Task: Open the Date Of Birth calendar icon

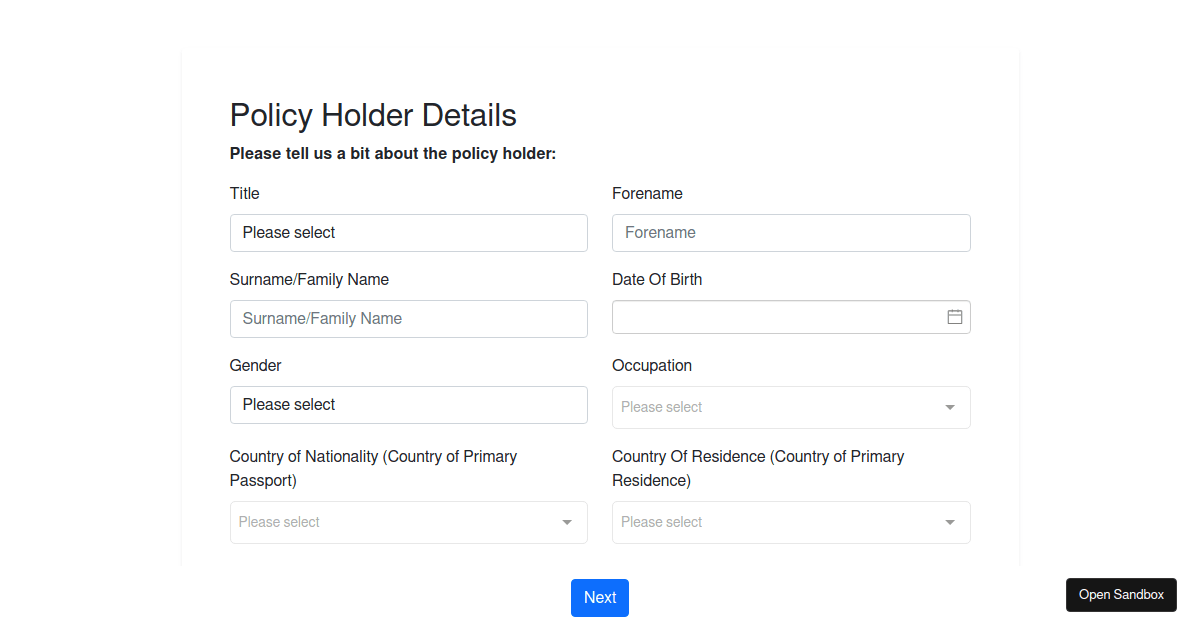Action: (955, 317)
